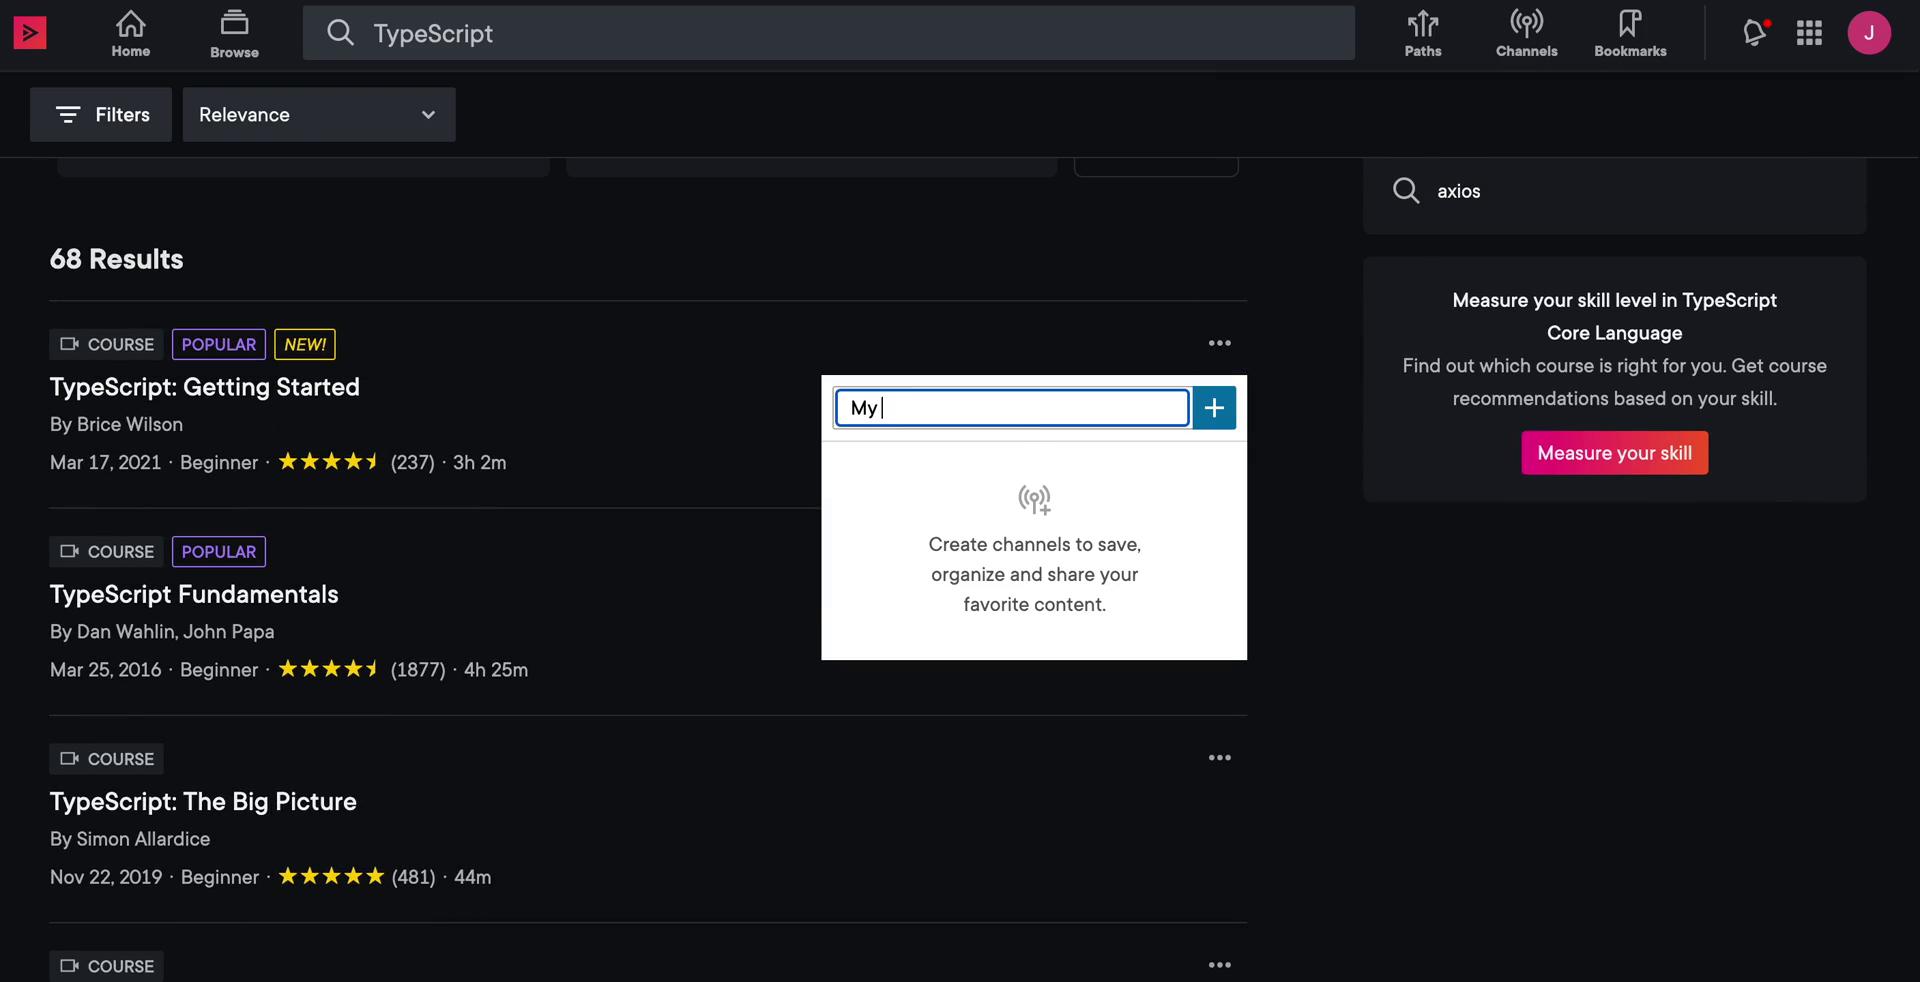
Task: Open the Paths page
Action: (x=1423, y=34)
